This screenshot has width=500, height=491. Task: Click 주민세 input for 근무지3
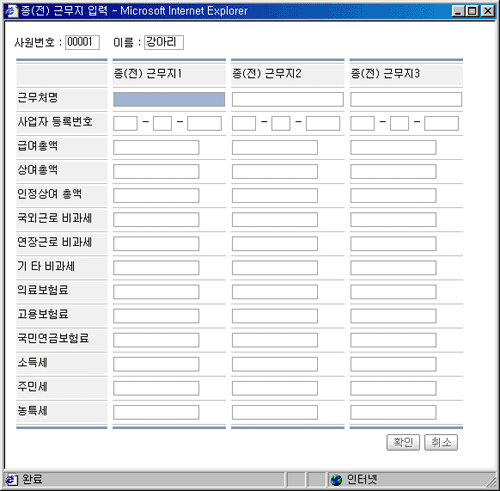[393, 388]
